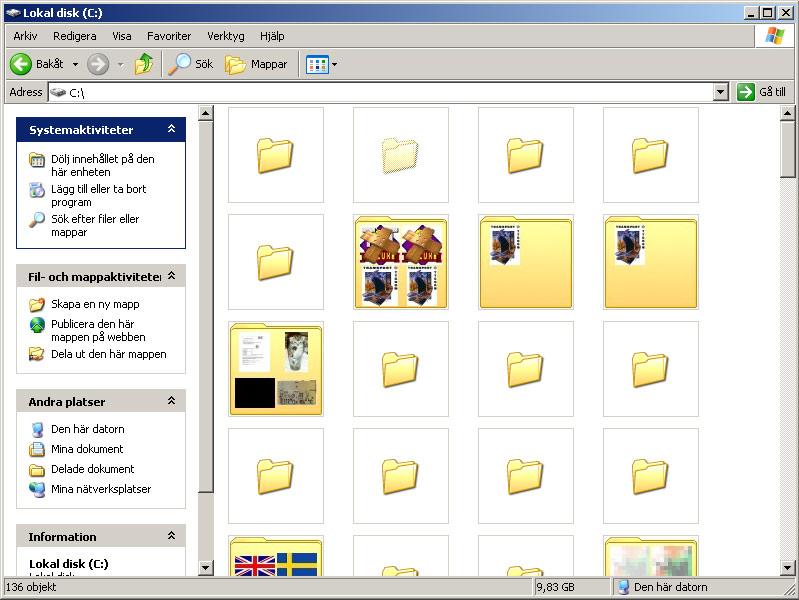The image size is (799, 600).
Task: Click the file list scroll down arrow
Action: click(x=789, y=568)
